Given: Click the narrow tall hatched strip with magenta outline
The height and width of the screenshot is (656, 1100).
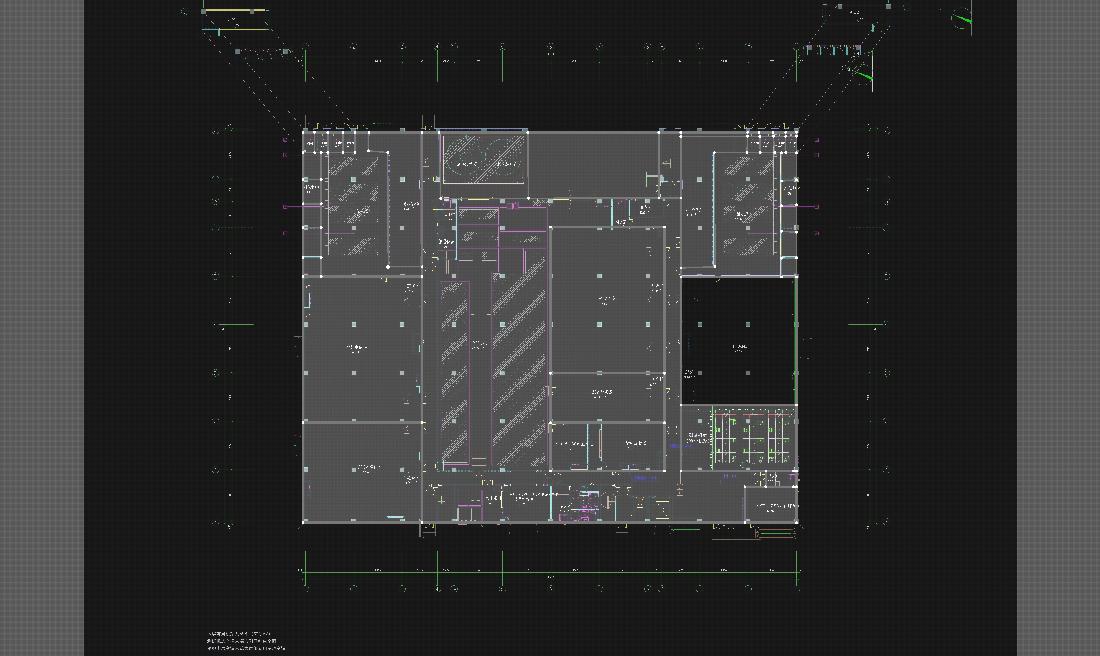Looking at the screenshot, I should point(455,372).
